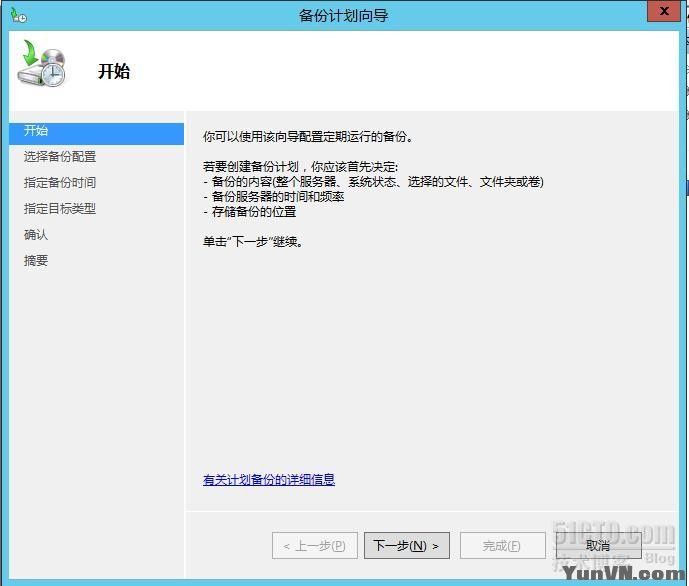
Task: Select the 指定备份时间 step
Action: 60,183
